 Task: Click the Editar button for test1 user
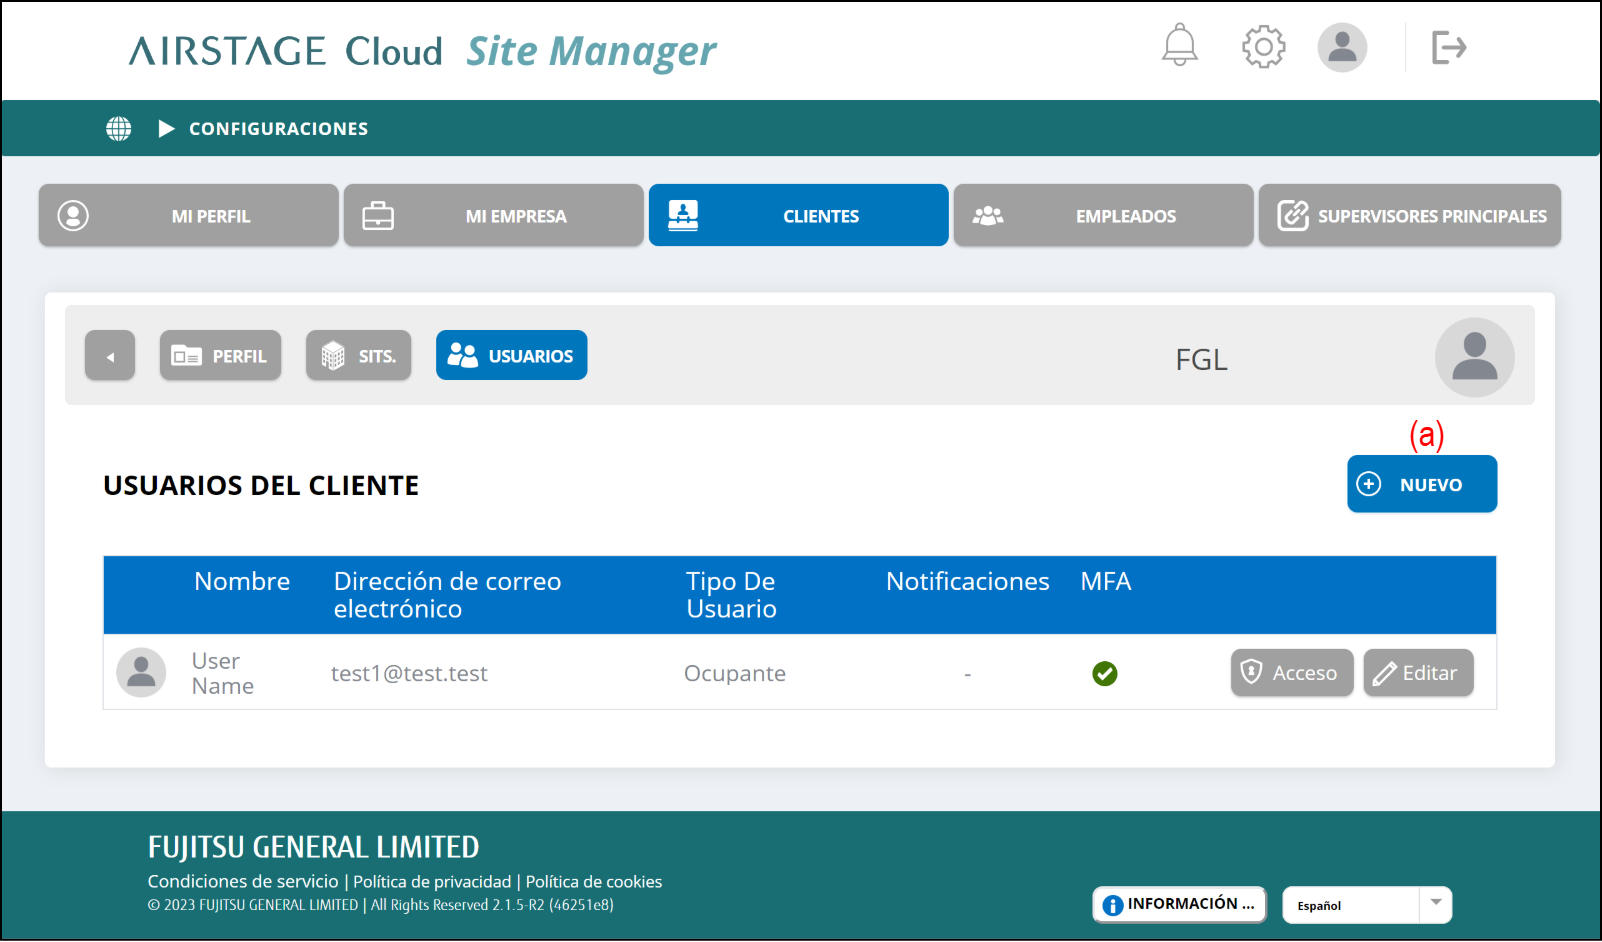1417,673
